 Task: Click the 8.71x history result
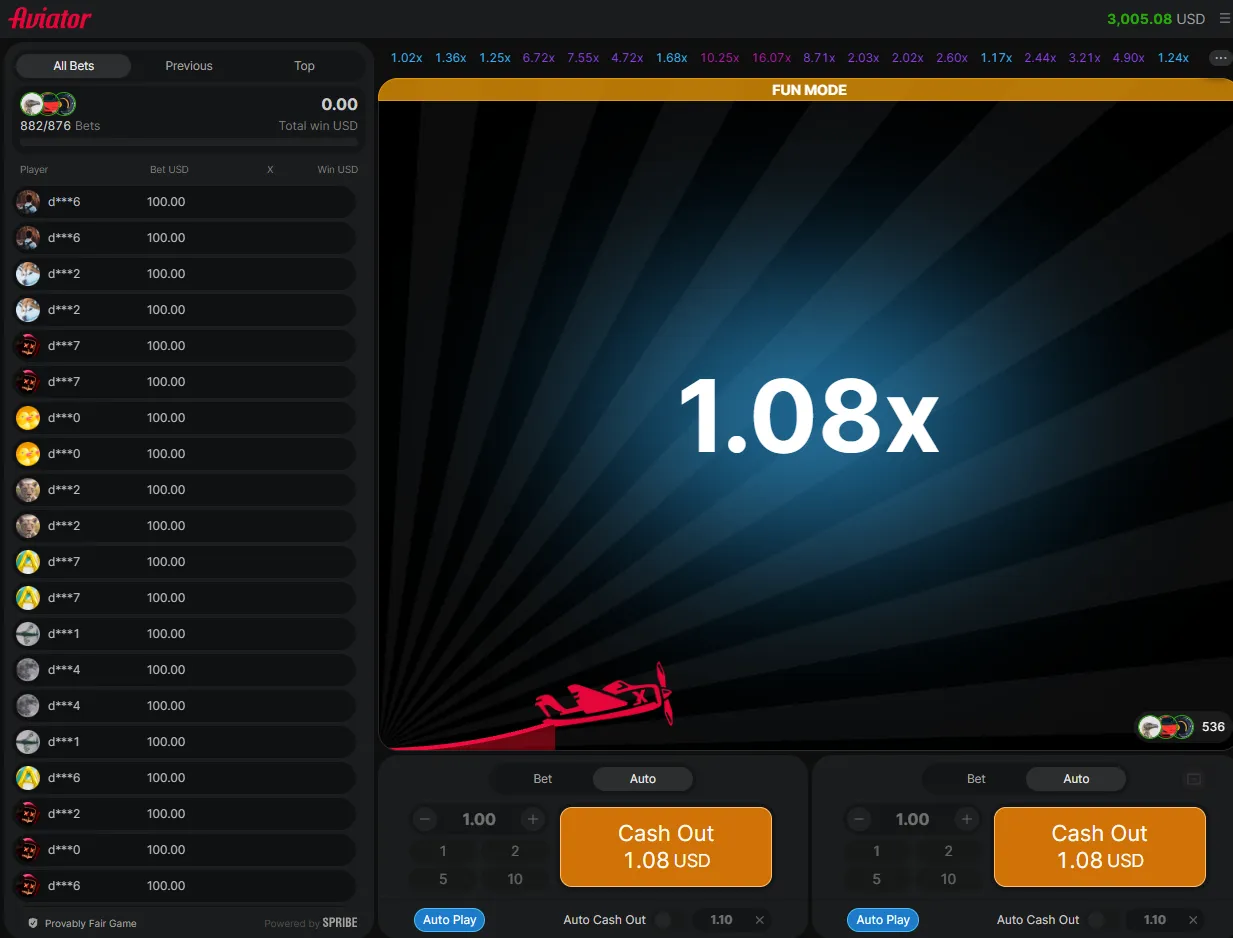(x=819, y=58)
